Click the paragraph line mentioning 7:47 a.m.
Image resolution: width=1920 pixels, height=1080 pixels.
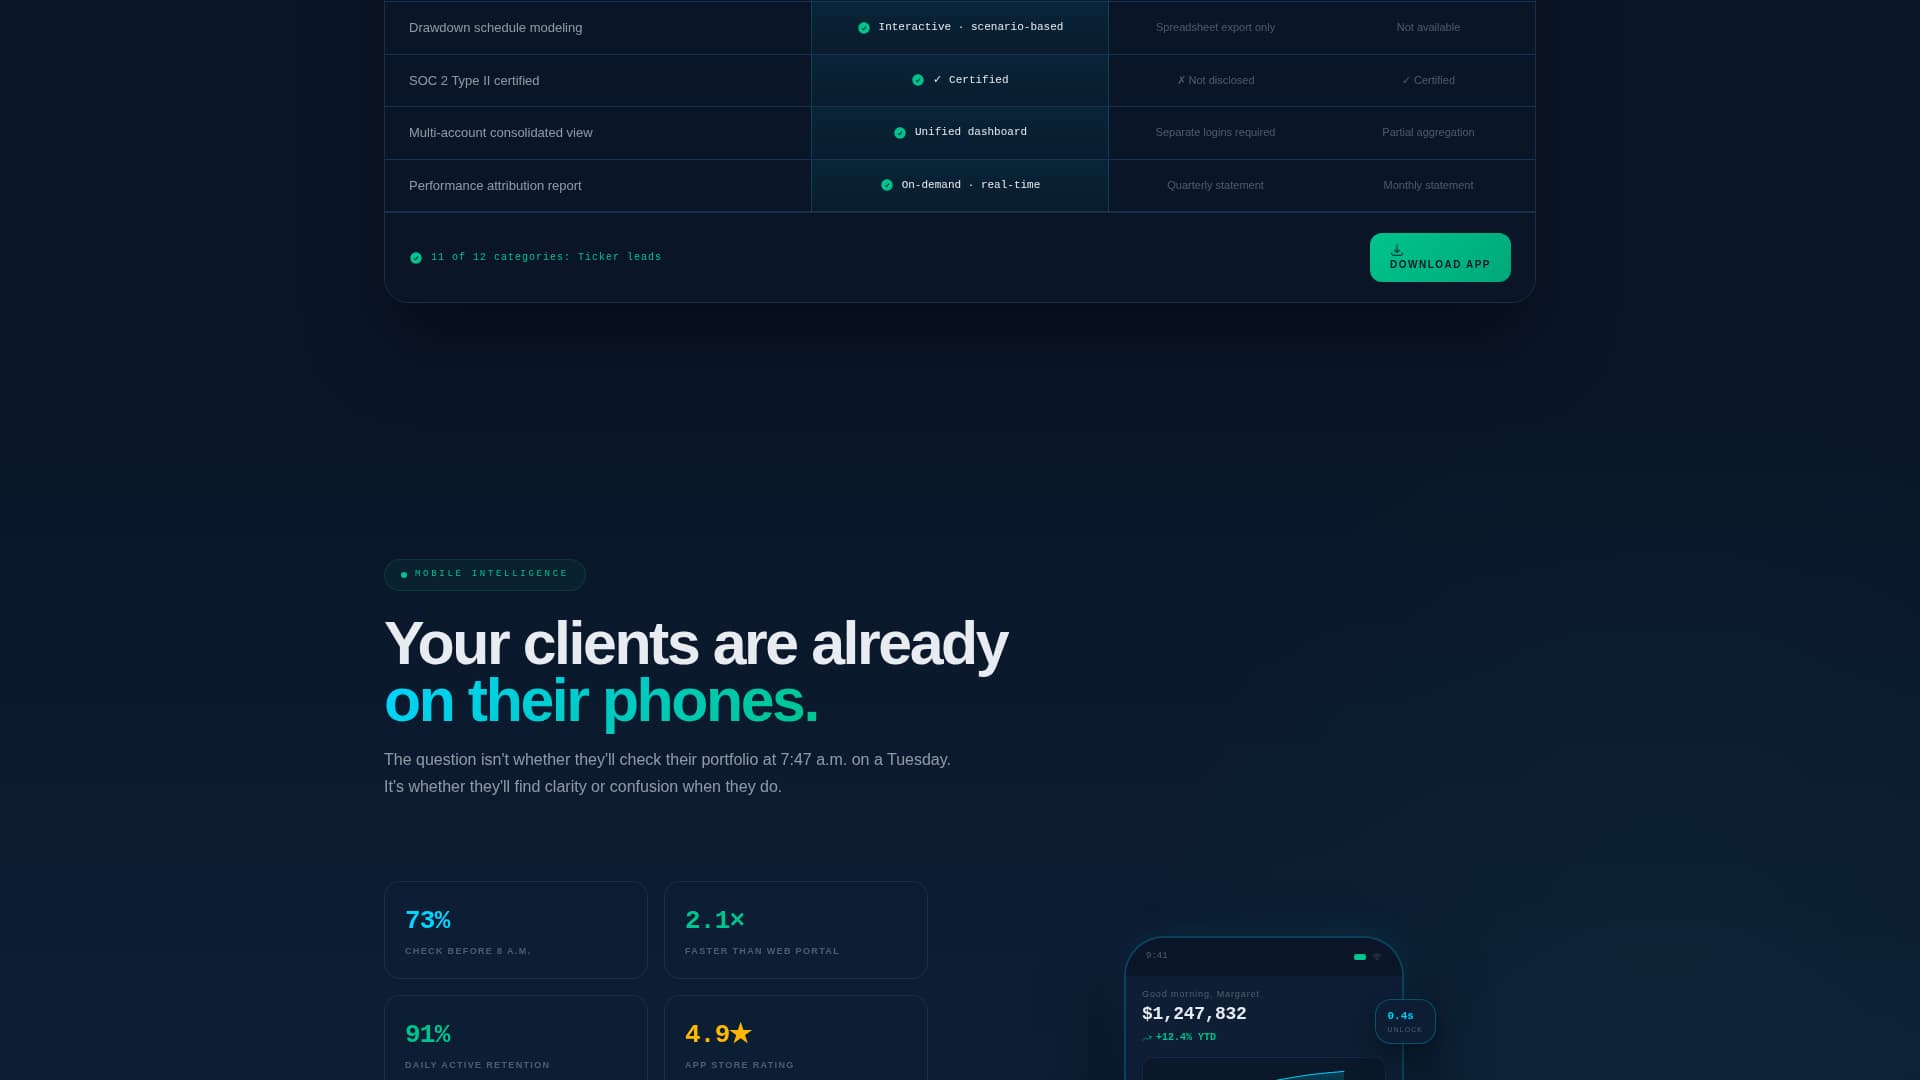(667, 760)
